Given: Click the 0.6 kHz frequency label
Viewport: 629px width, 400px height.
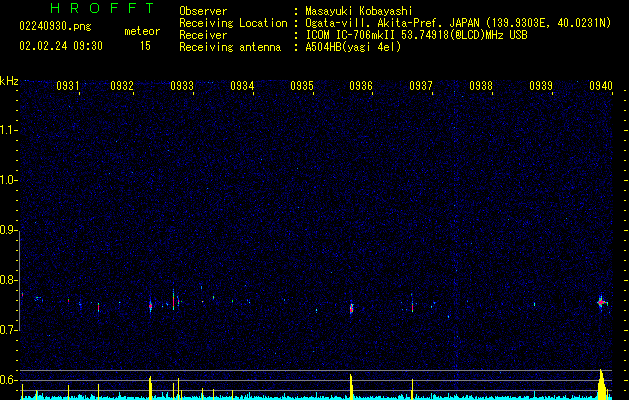Looking at the screenshot, I should tap(8, 380).
